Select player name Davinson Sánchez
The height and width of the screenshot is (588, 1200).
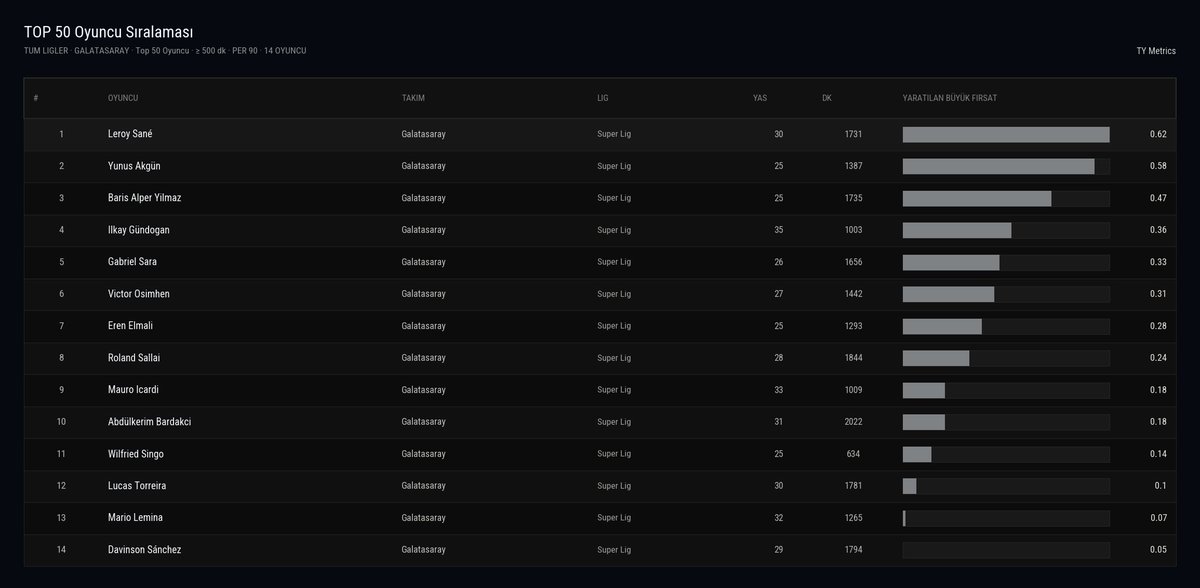(145, 550)
